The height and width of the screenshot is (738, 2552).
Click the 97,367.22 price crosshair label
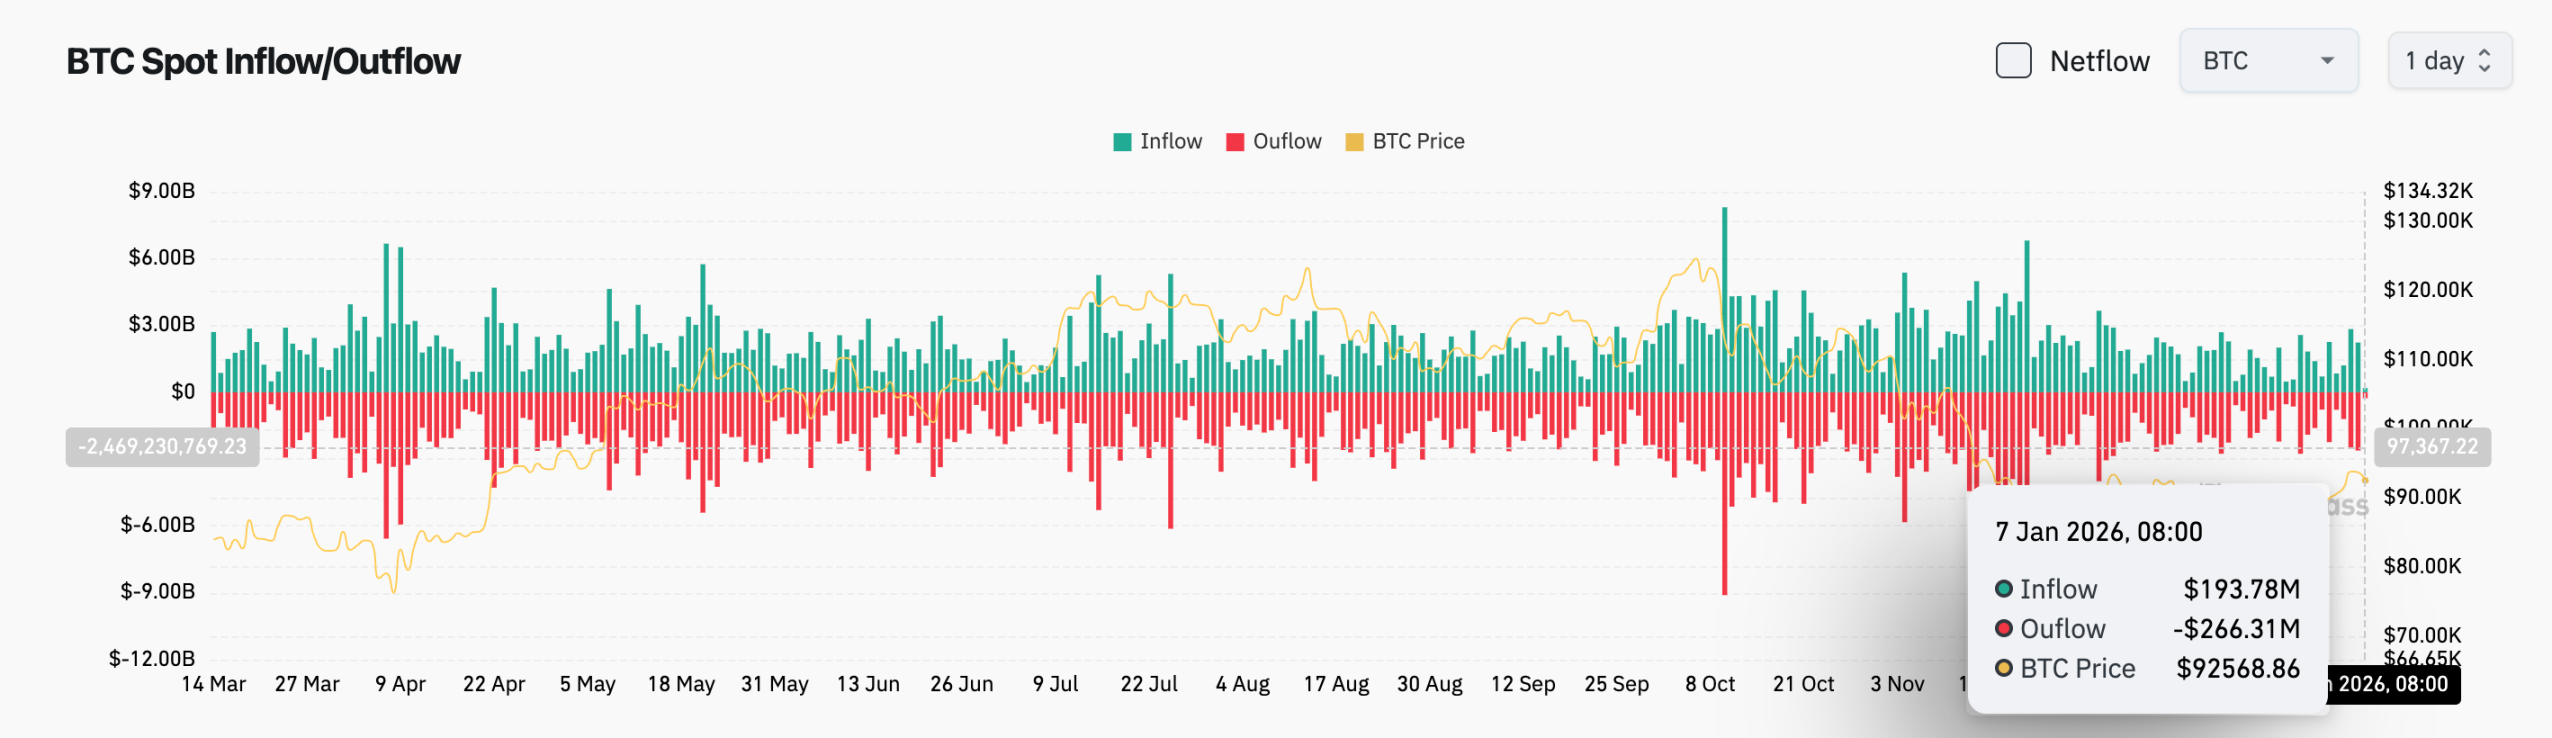[2432, 447]
